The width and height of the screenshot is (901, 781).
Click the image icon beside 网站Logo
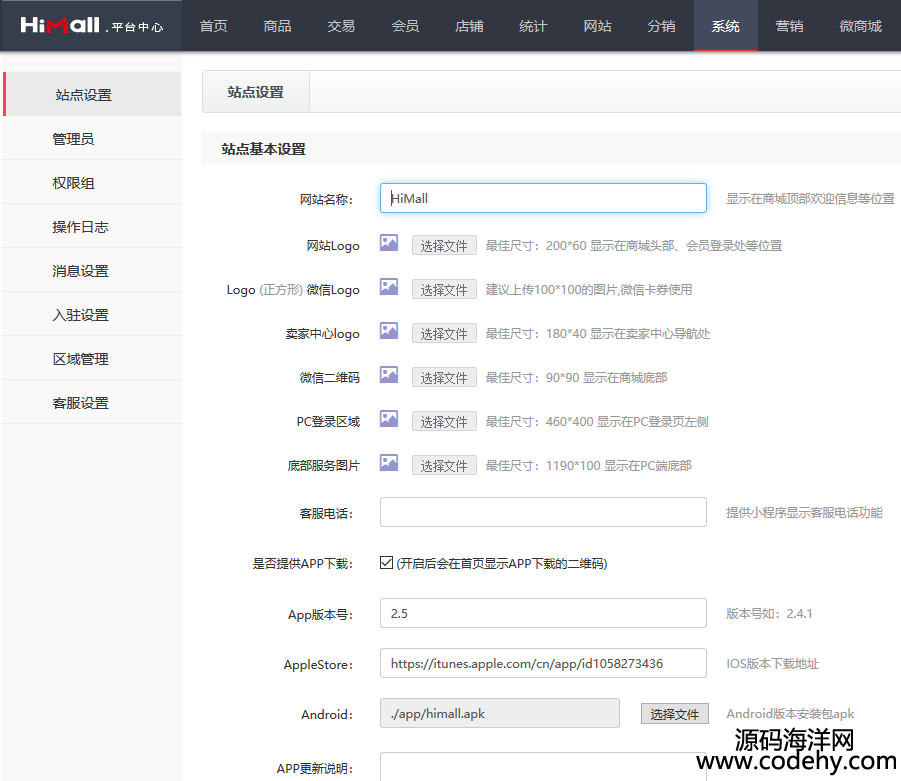(389, 243)
